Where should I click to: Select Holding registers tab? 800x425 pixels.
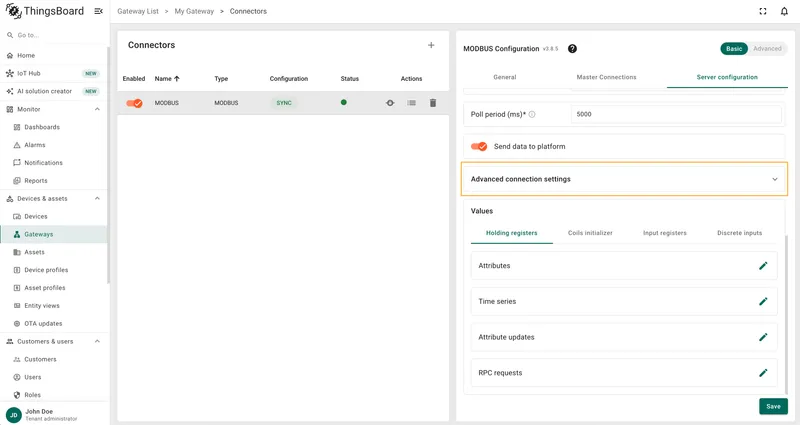click(511, 233)
